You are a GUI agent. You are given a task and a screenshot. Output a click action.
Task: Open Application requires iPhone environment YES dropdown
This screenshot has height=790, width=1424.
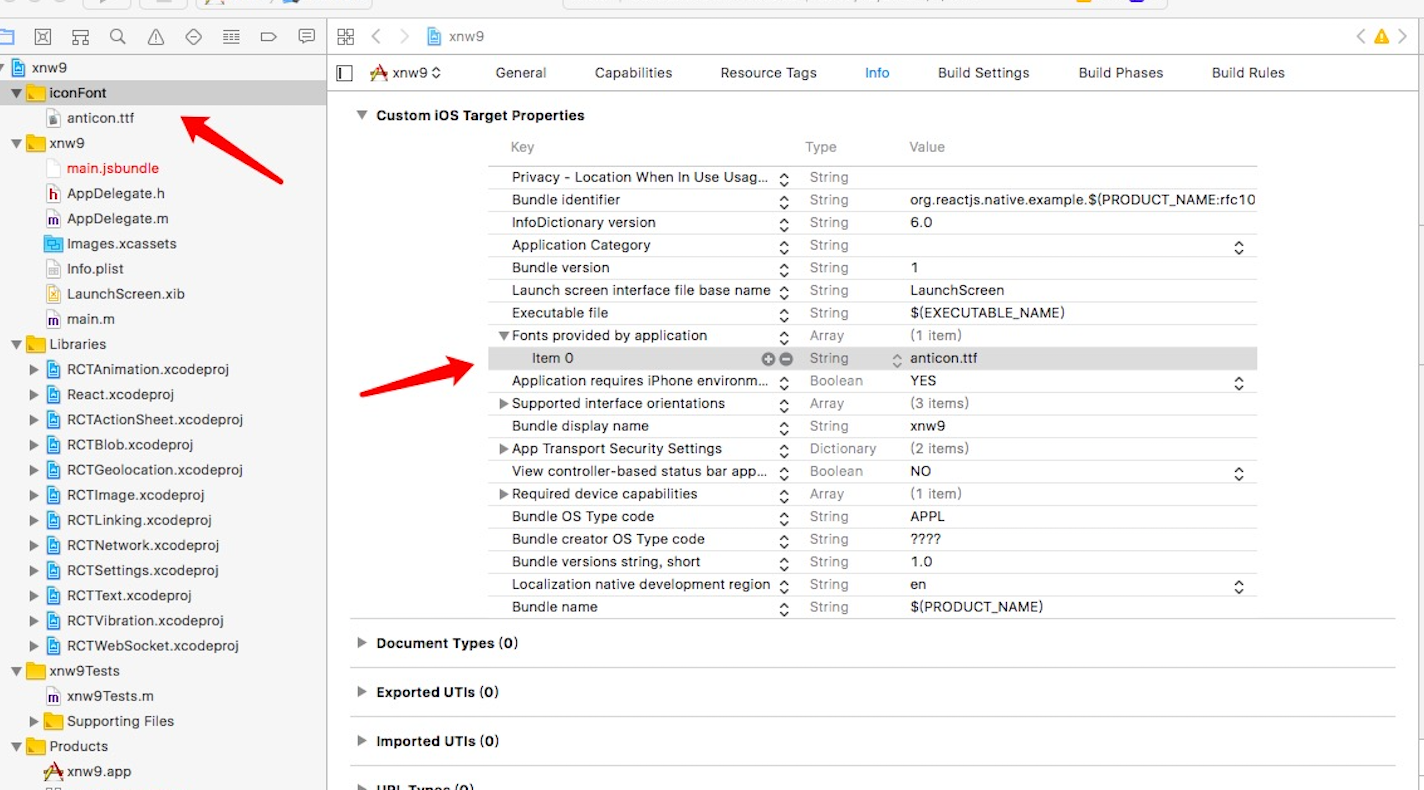click(1238, 382)
